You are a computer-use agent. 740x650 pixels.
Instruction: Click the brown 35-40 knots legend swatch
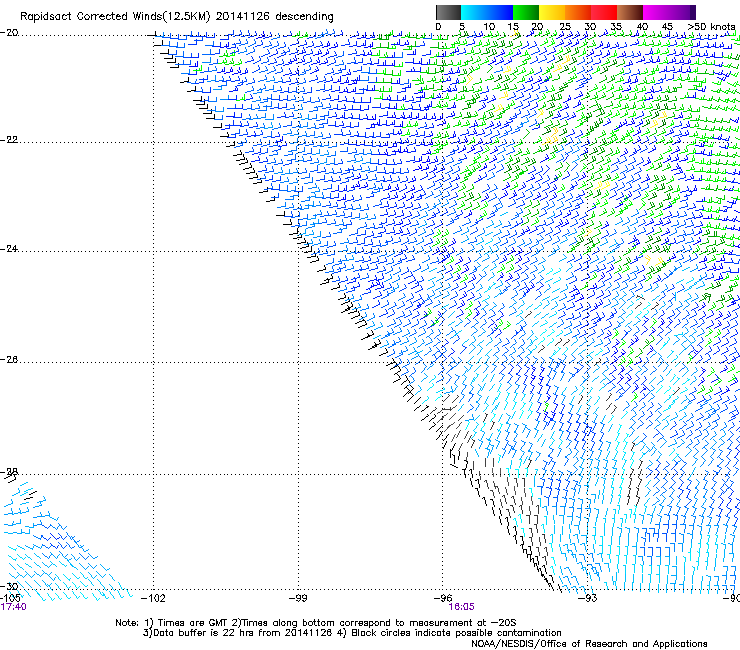(630, 12)
